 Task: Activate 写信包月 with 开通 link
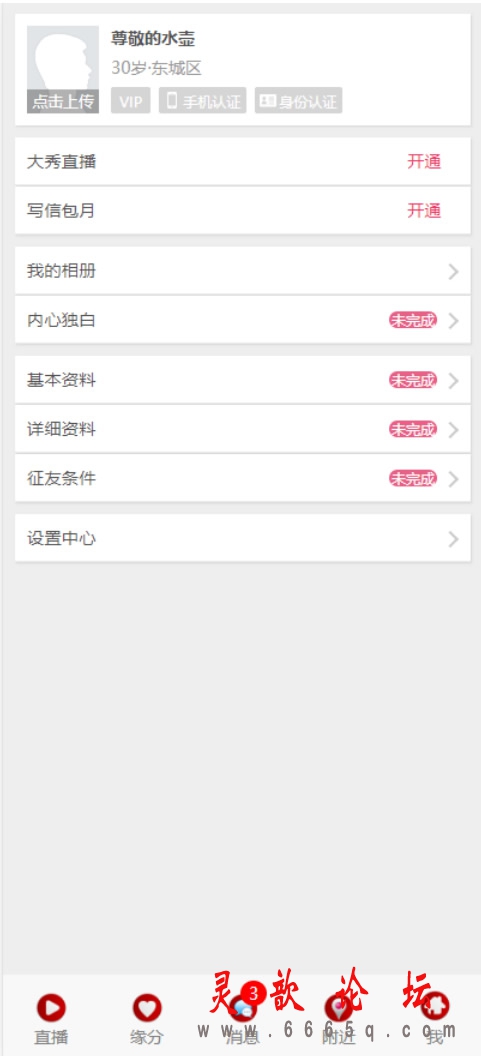click(424, 211)
